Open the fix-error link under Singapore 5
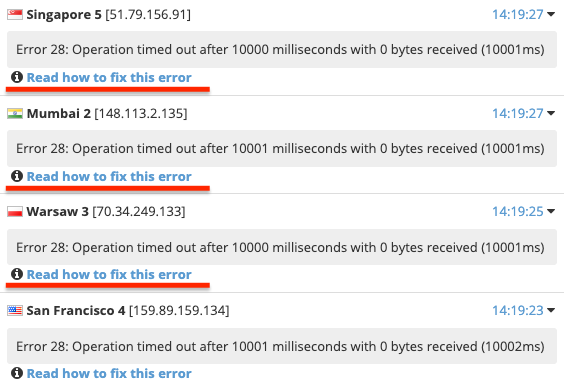Screen dimensions: 564x389 pos(109,77)
